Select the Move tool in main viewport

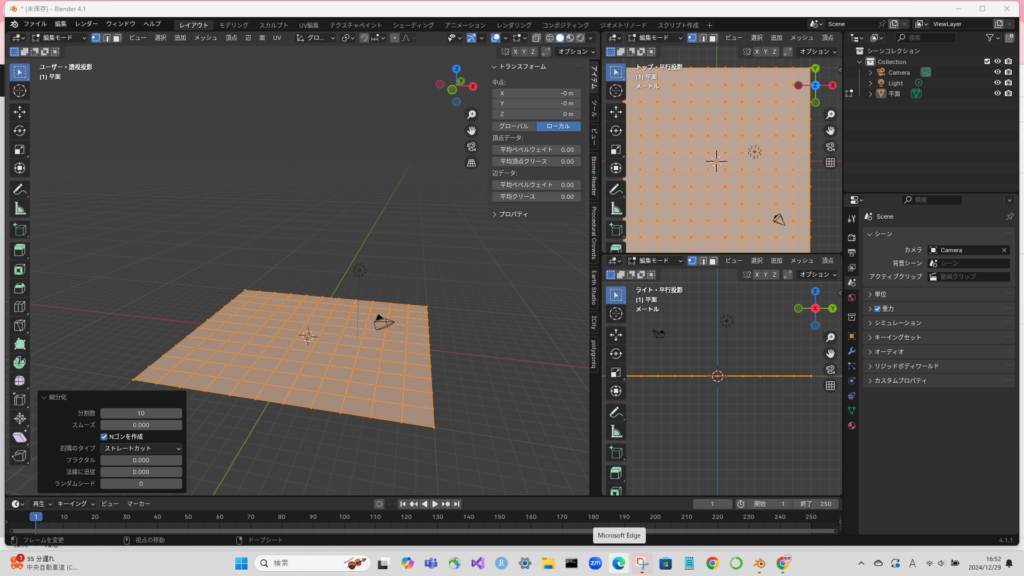click(20, 111)
